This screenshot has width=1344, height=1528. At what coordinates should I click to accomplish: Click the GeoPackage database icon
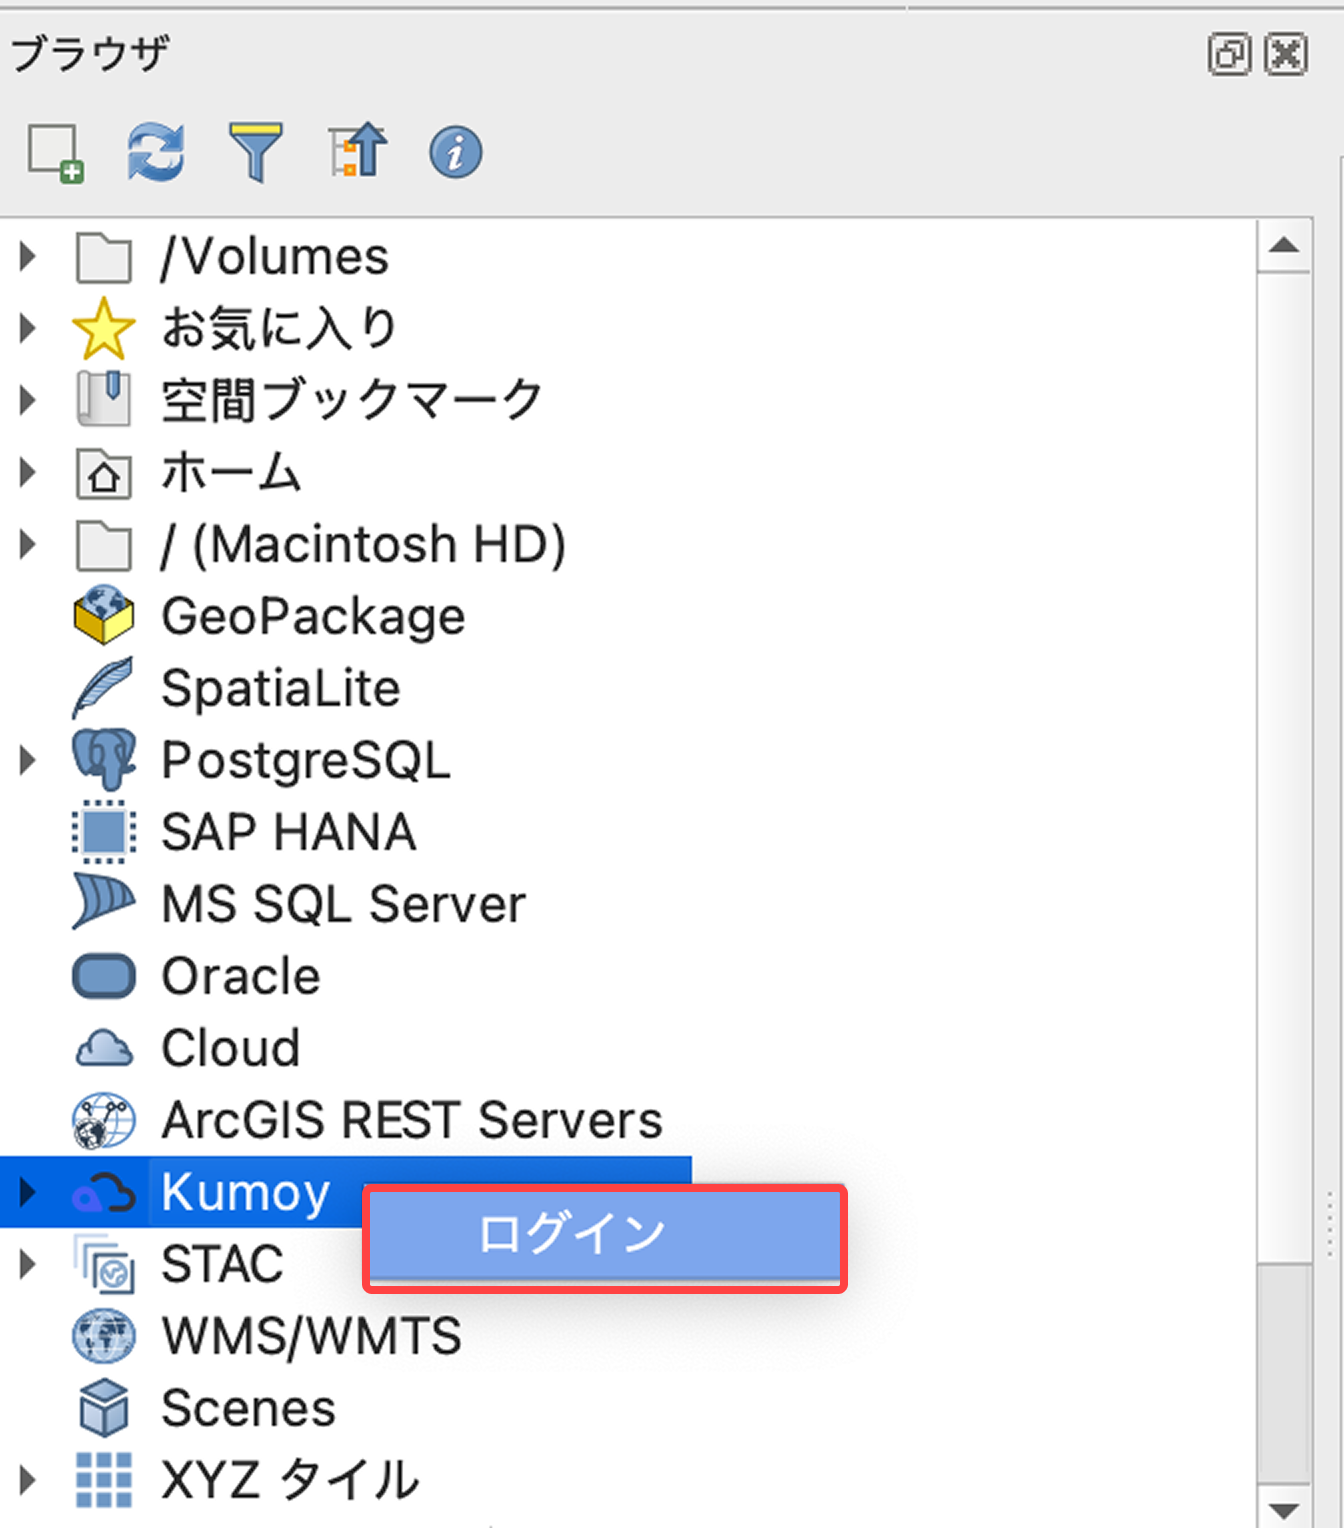103,616
